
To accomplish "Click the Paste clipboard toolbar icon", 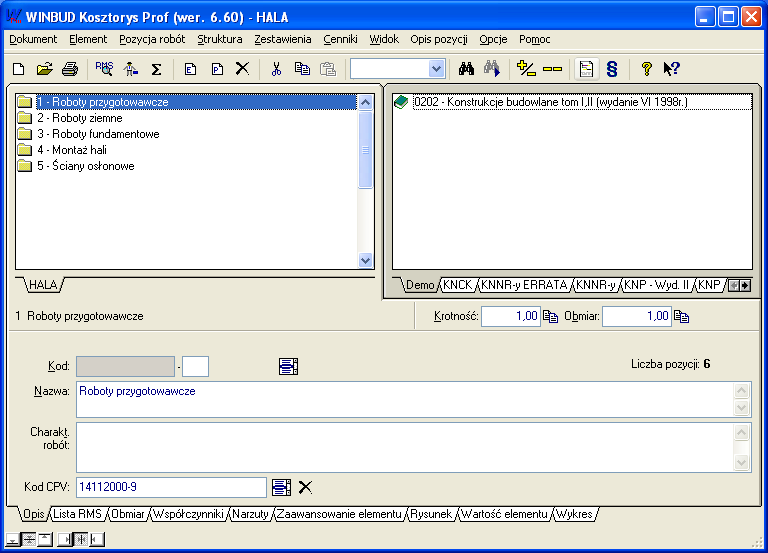I will (328, 69).
